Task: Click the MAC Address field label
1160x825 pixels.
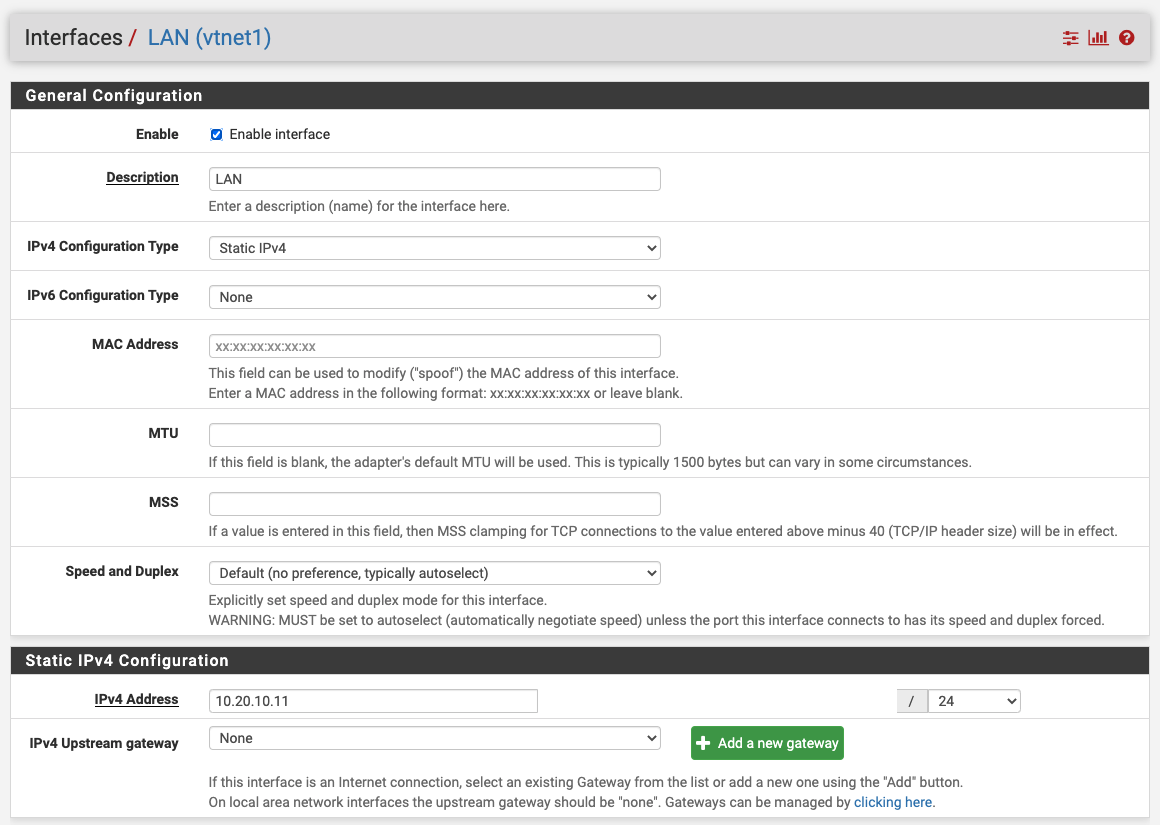Action: point(135,344)
